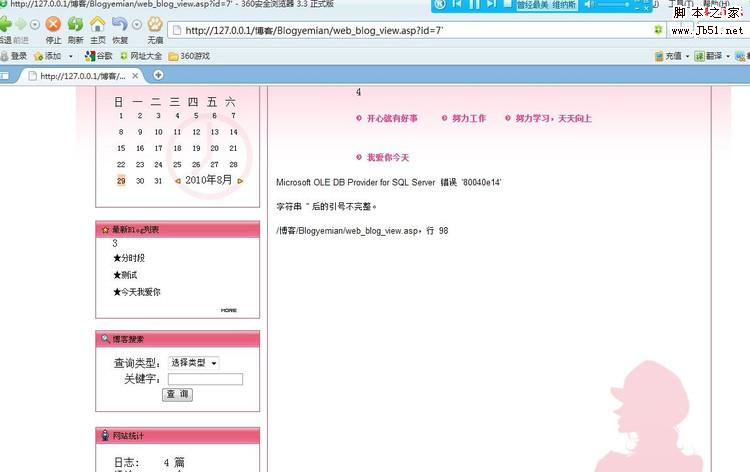Enable private mode with 无痕 paw icon

tap(155, 24)
